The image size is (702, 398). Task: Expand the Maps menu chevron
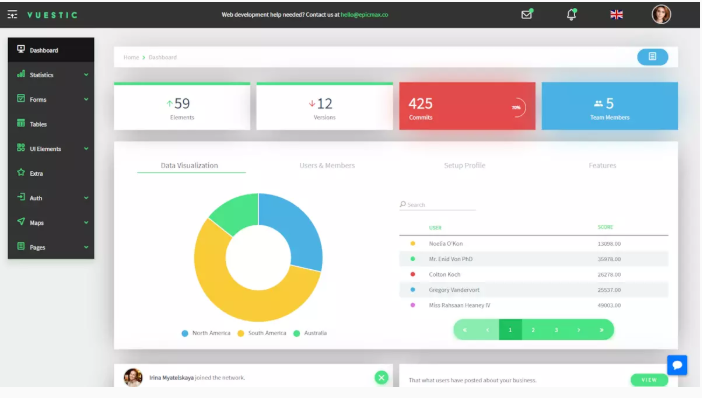(86, 223)
